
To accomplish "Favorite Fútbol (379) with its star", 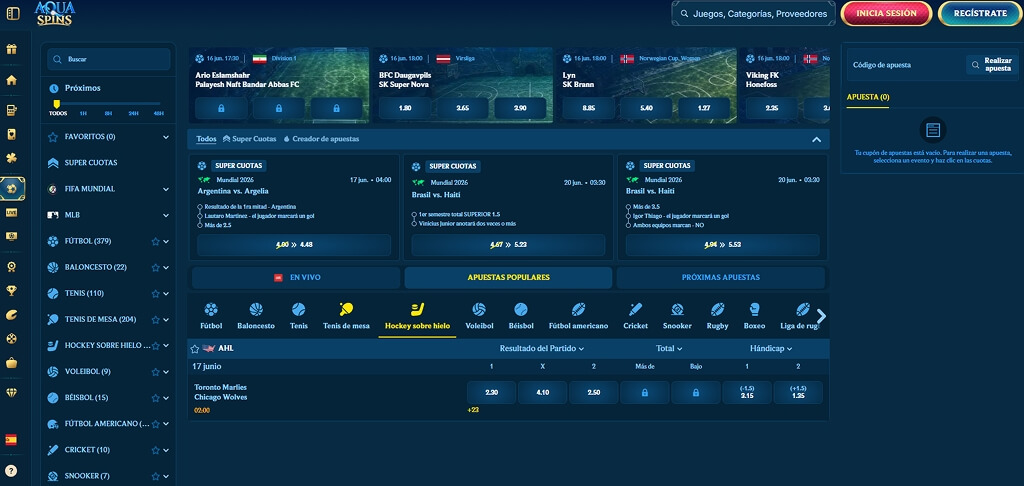I will [155, 241].
